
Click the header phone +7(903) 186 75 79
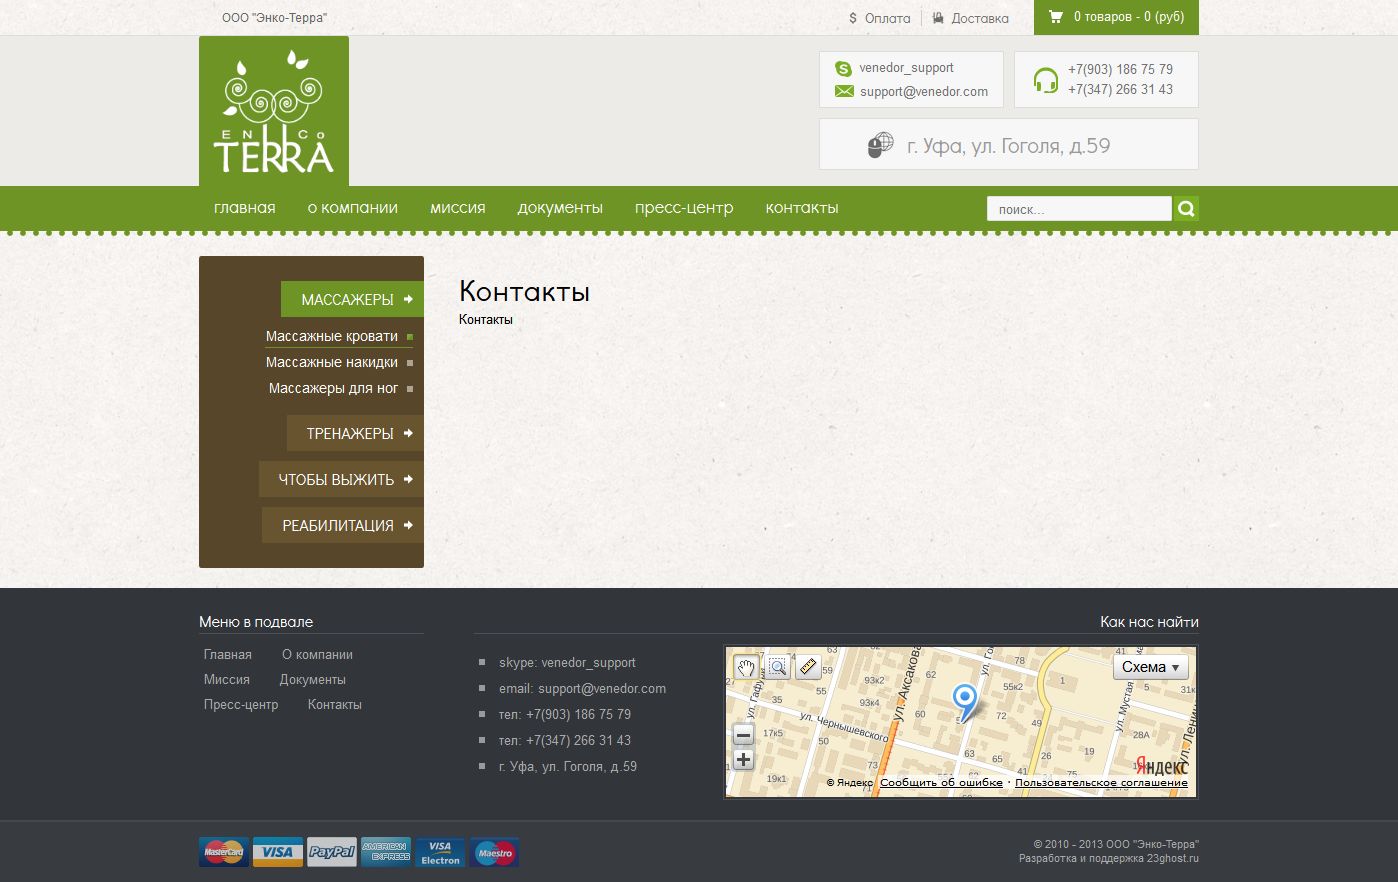(1120, 69)
